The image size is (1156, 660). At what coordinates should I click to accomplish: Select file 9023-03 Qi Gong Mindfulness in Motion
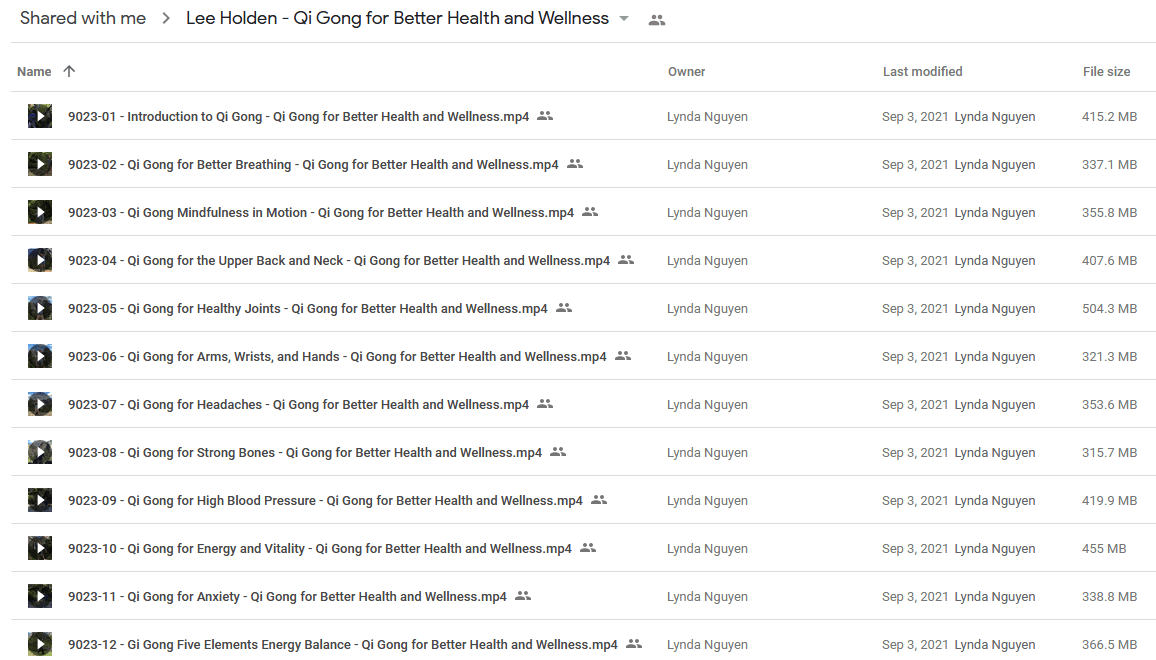click(x=321, y=212)
